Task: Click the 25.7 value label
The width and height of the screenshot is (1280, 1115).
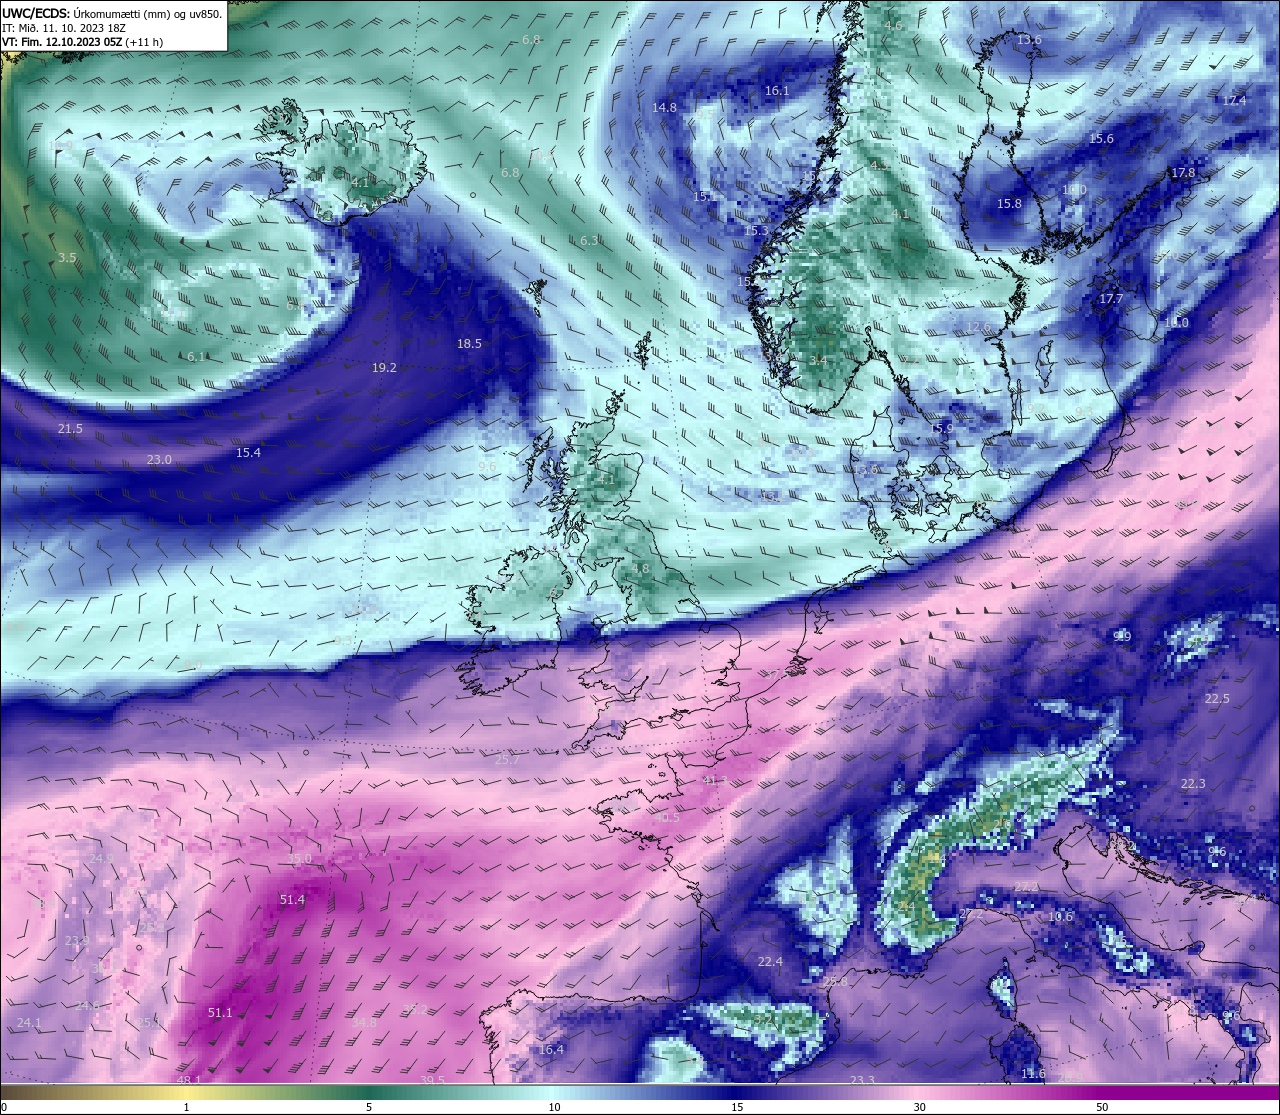Action: coord(507,760)
